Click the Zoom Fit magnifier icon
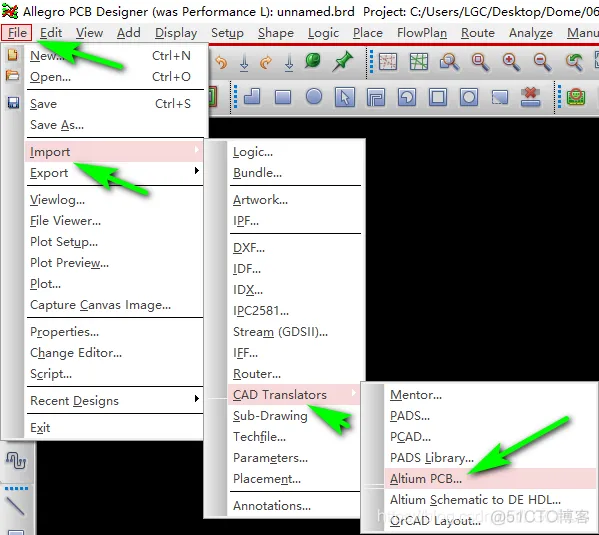The width and height of the screenshot is (599, 535). (x=449, y=62)
